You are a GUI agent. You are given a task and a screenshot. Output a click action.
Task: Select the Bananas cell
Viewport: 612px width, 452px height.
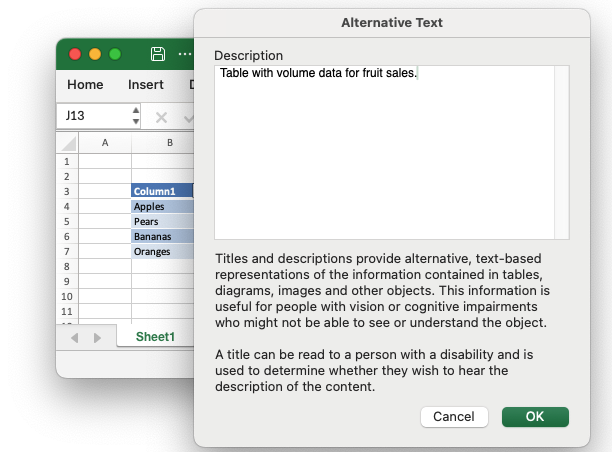(161, 236)
